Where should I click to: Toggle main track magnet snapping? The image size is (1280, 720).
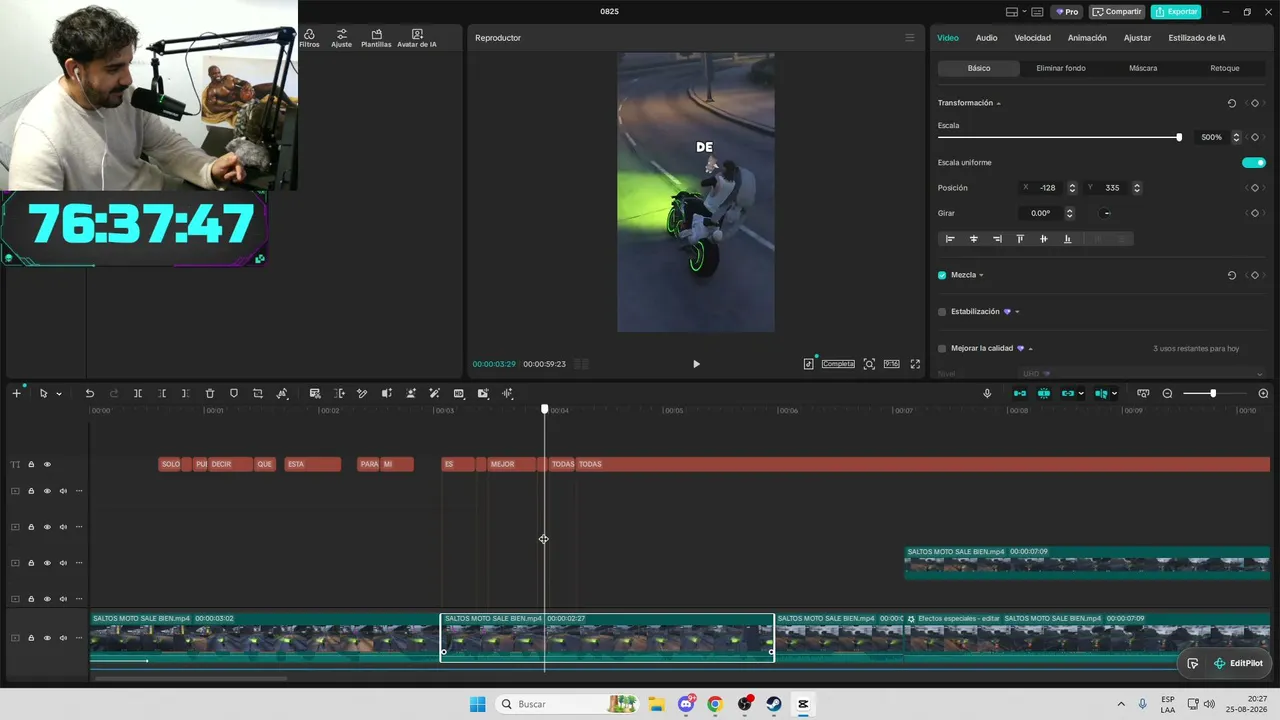pos(1019,394)
